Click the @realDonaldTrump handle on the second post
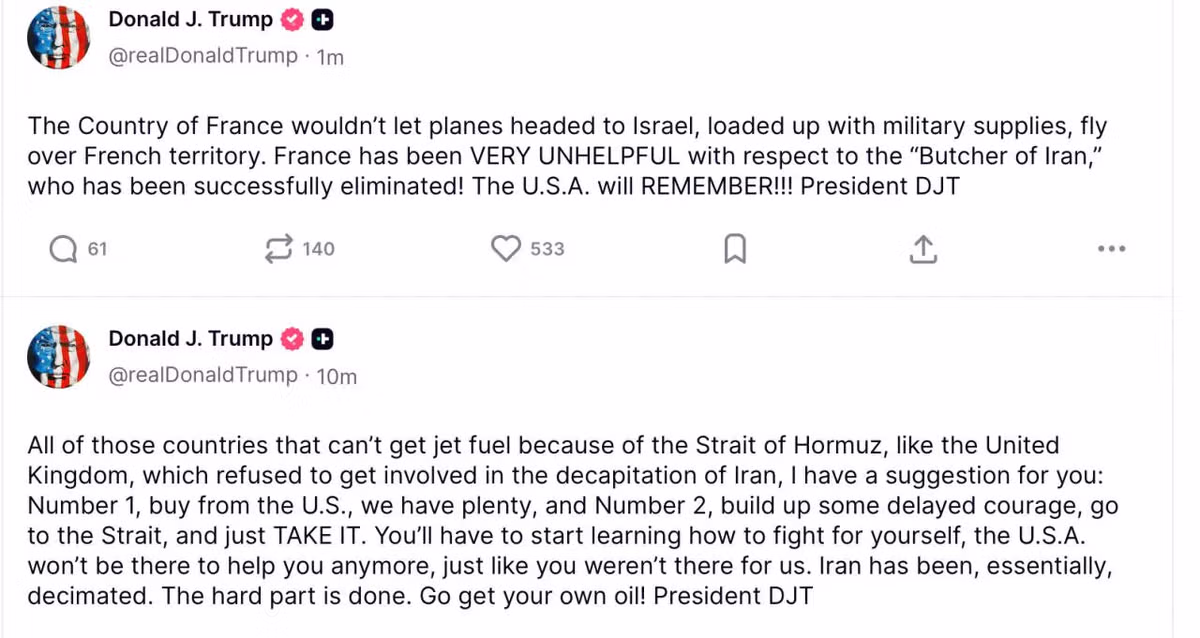1200x638 pixels. pos(203,376)
